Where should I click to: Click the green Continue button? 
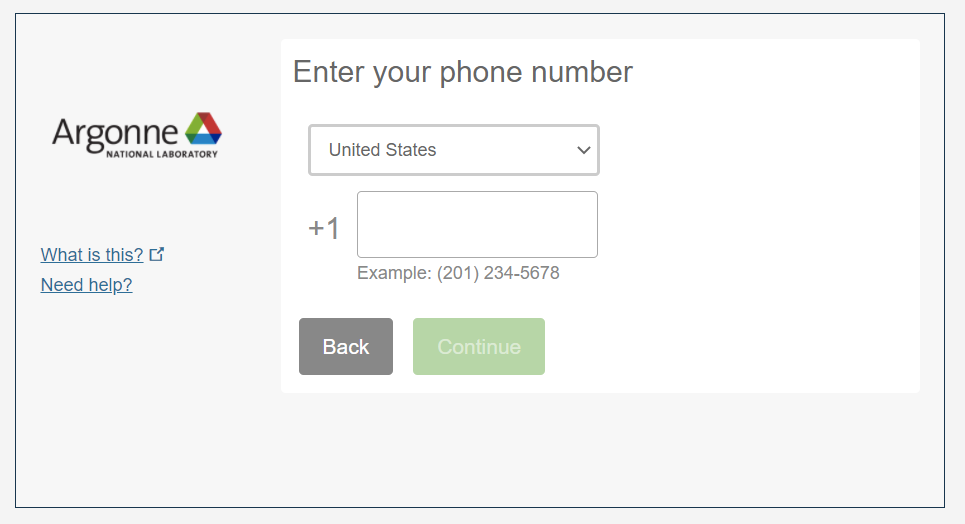coord(479,347)
